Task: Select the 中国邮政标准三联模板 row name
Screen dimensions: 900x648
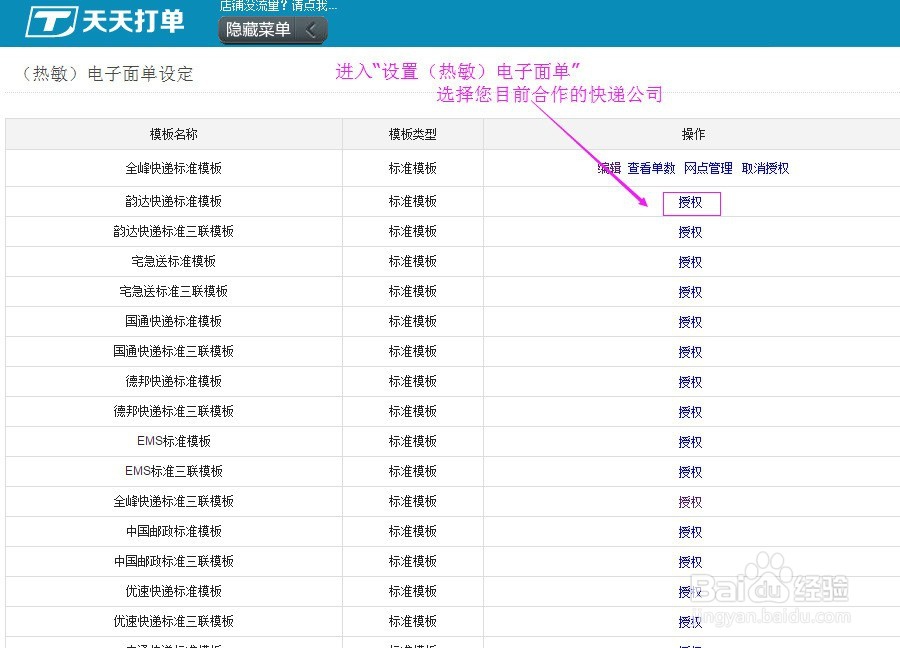Action: (x=173, y=561)
